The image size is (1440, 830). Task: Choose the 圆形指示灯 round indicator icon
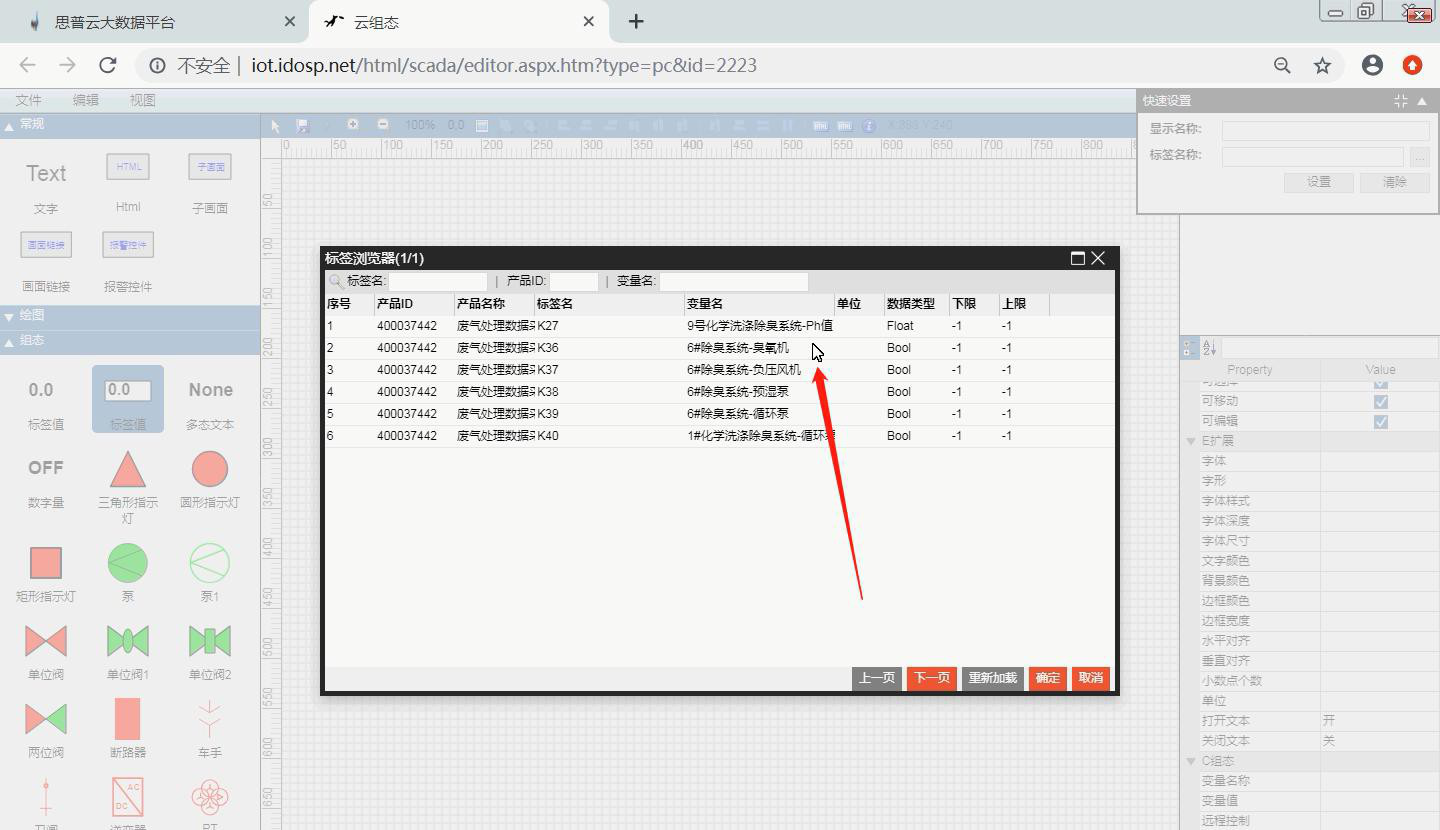[210, 469]
